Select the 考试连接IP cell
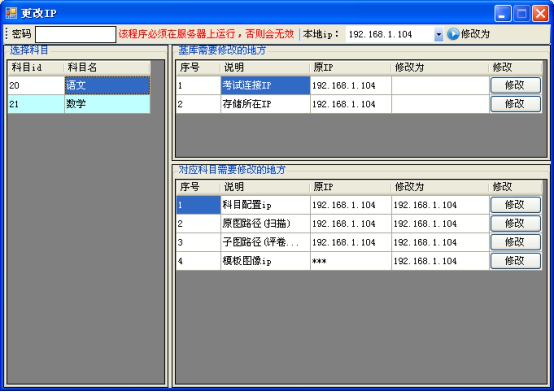 pyautogui.click(x=265, y=85)
